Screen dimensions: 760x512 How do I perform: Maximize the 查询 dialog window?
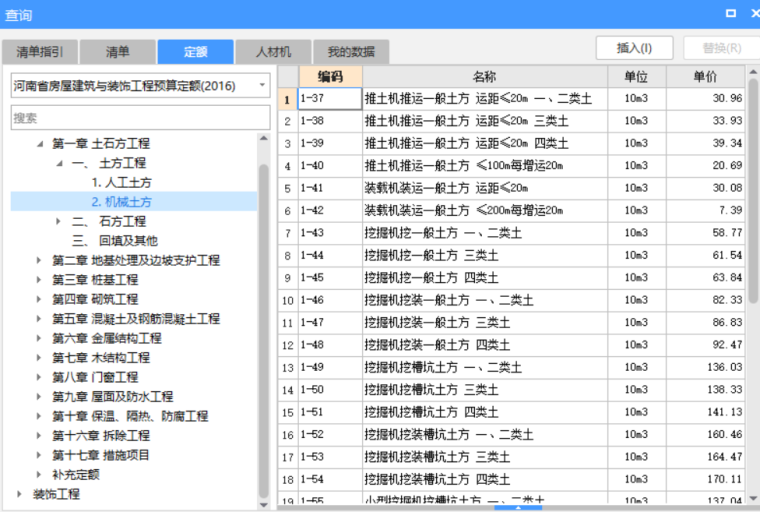click(x=730, y=13)
